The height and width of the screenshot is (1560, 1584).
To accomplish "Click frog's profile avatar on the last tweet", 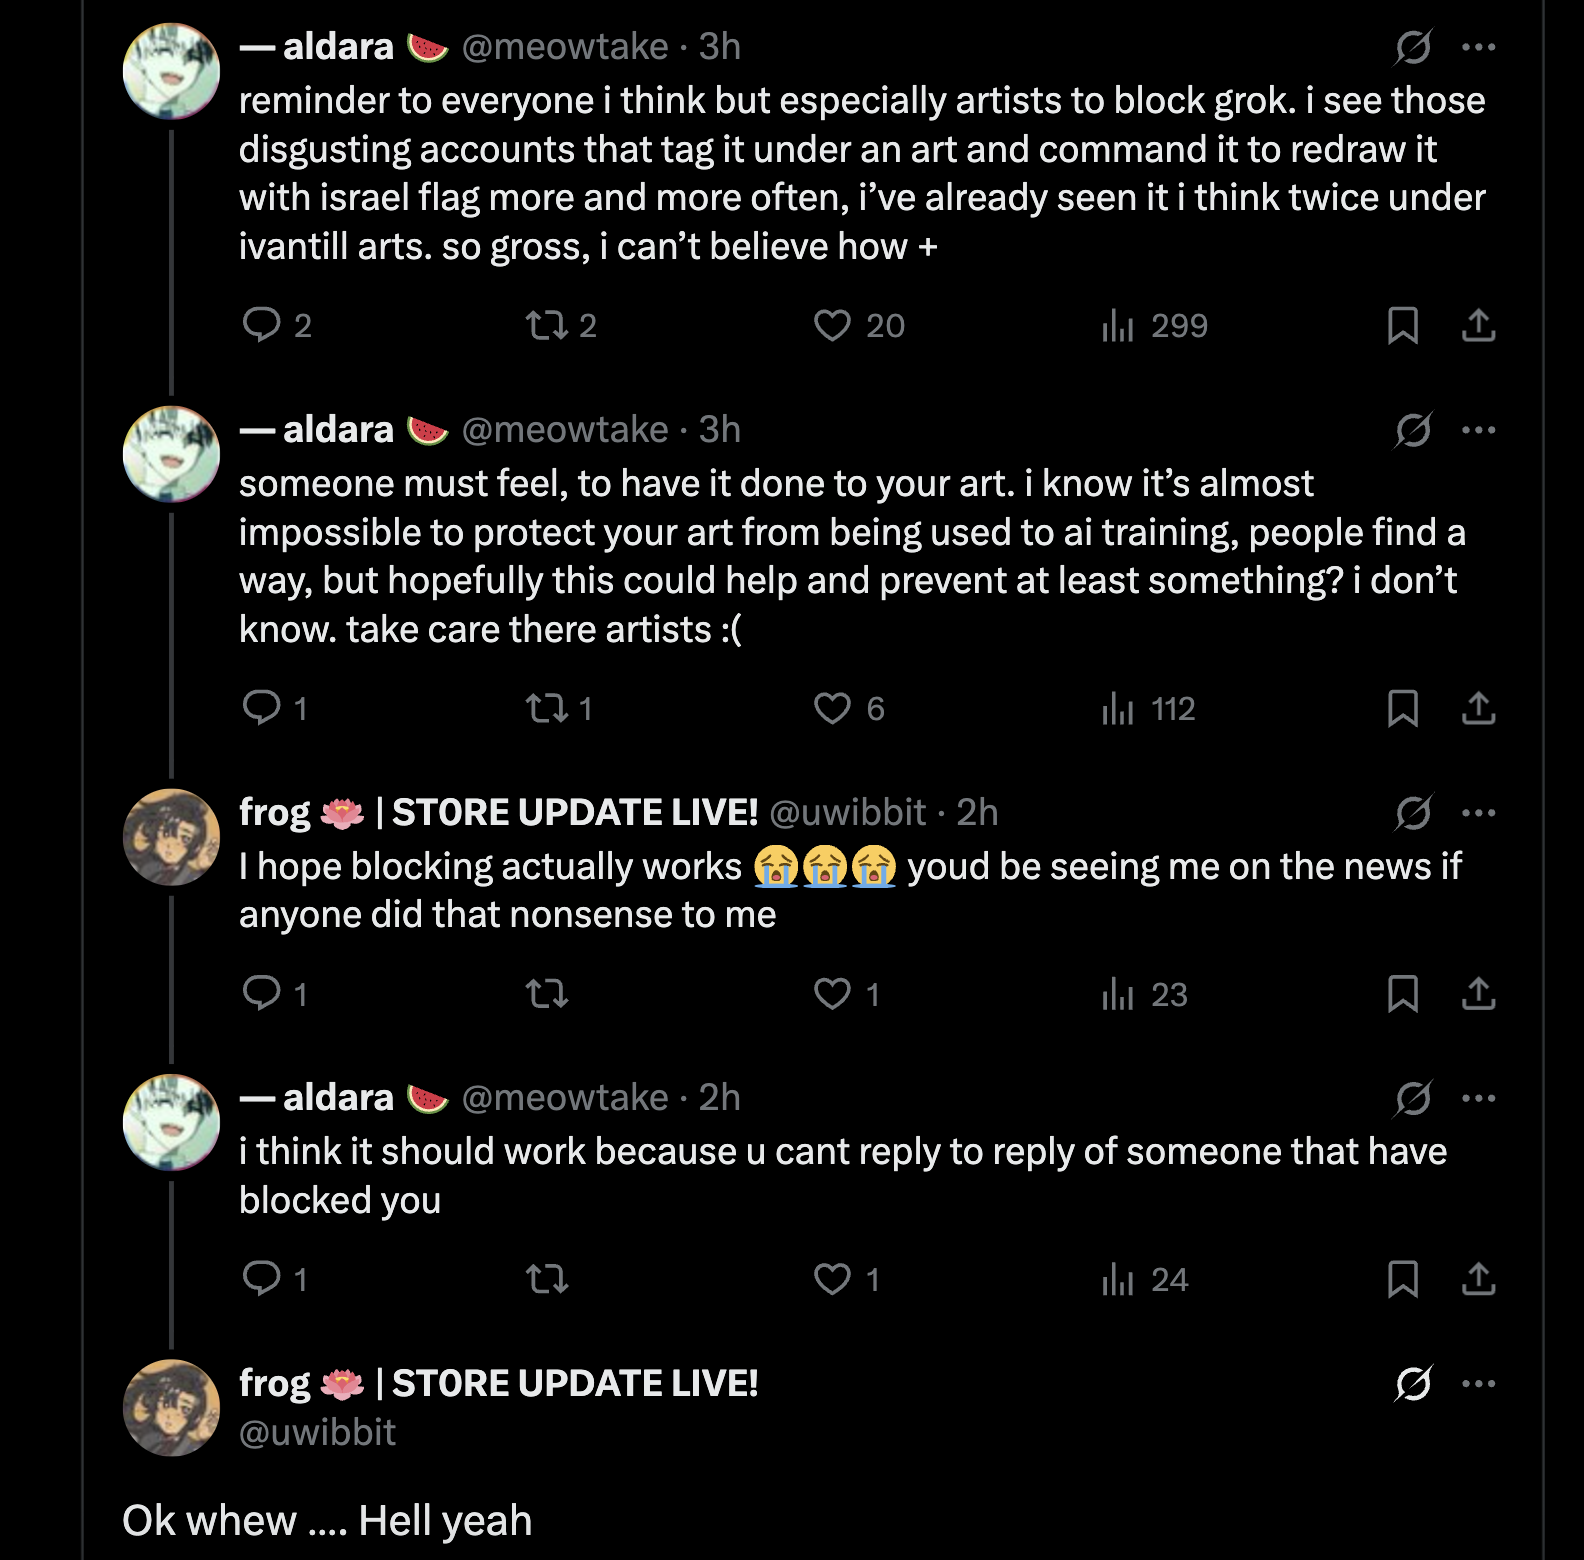I will point(171,1408).
